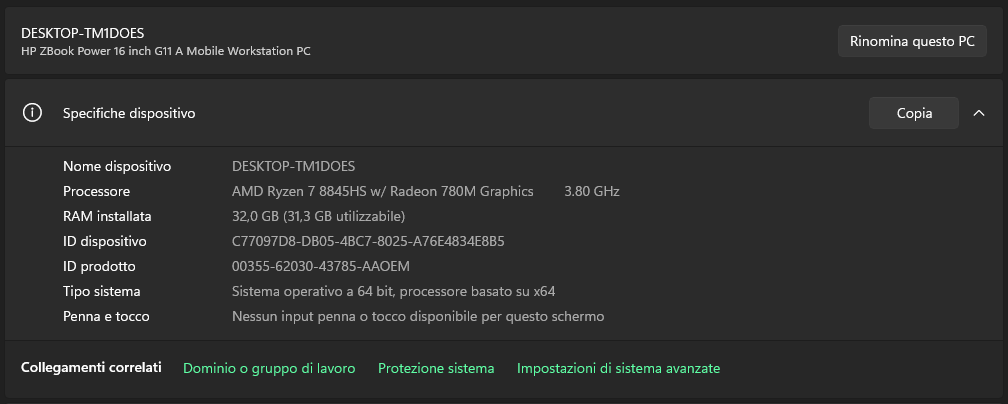
Task: Open Dominio o gruppo di lavoro link
Action: pyautogui.click(x=269, y=368)
